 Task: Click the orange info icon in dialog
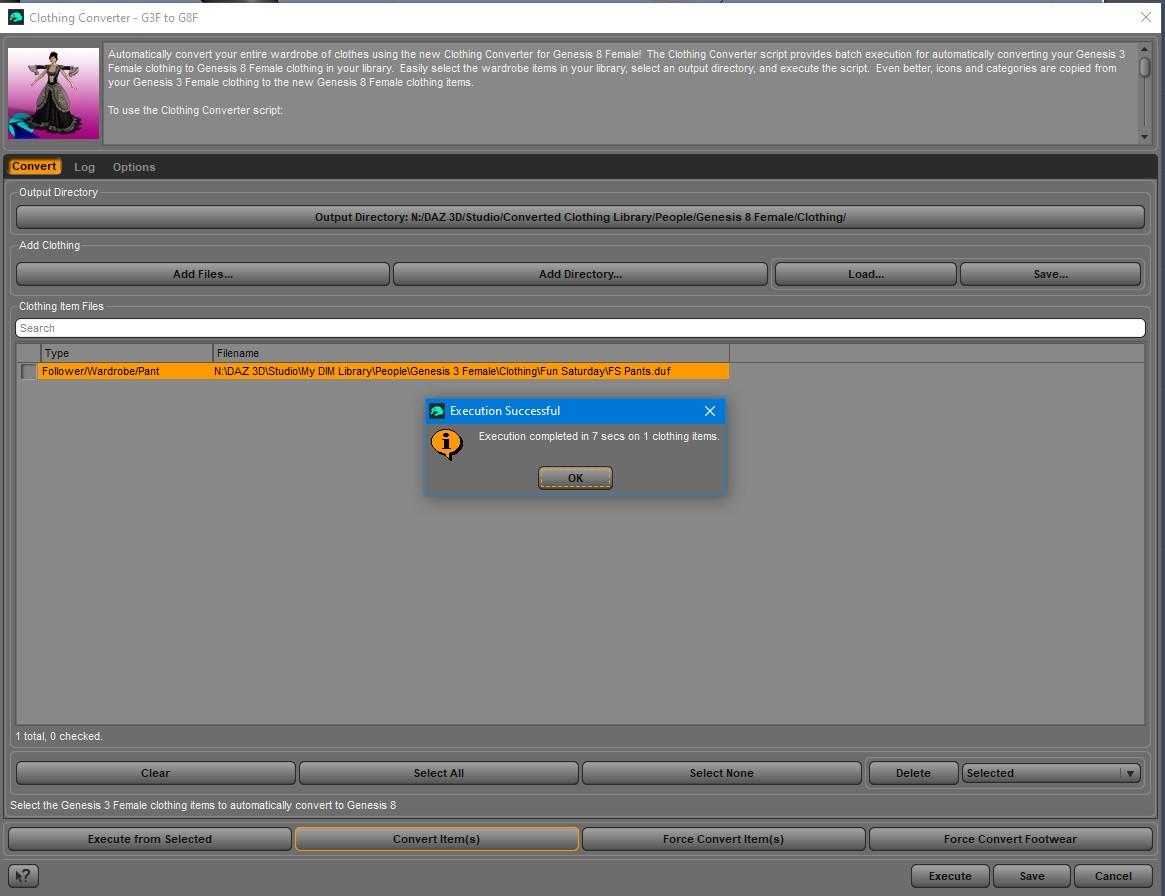(x=447, y=444)
